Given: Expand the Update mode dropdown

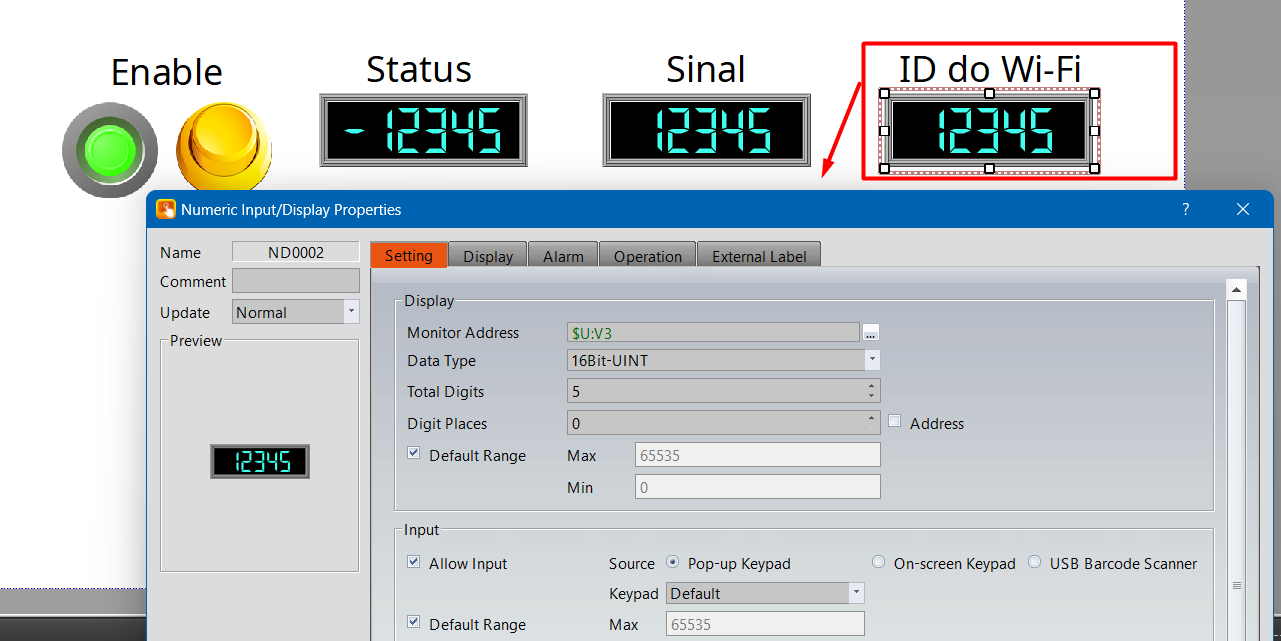Looking at the screenshot, I should click(351, 312).
